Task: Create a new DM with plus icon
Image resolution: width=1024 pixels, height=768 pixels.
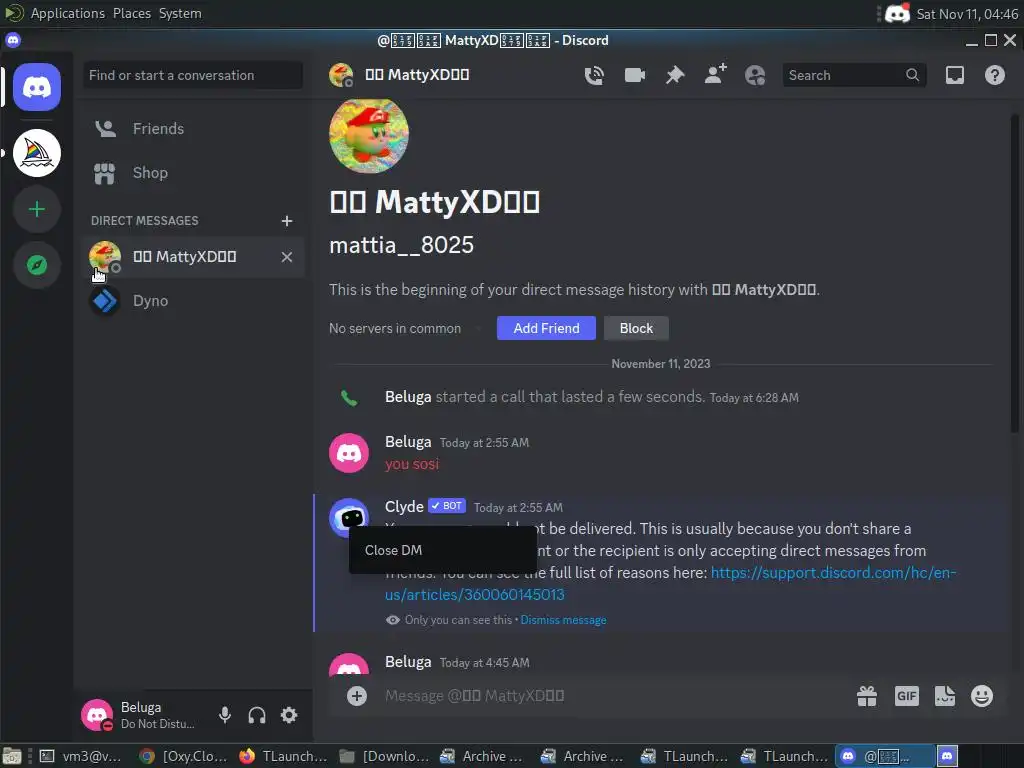Action: pos(287,221)
